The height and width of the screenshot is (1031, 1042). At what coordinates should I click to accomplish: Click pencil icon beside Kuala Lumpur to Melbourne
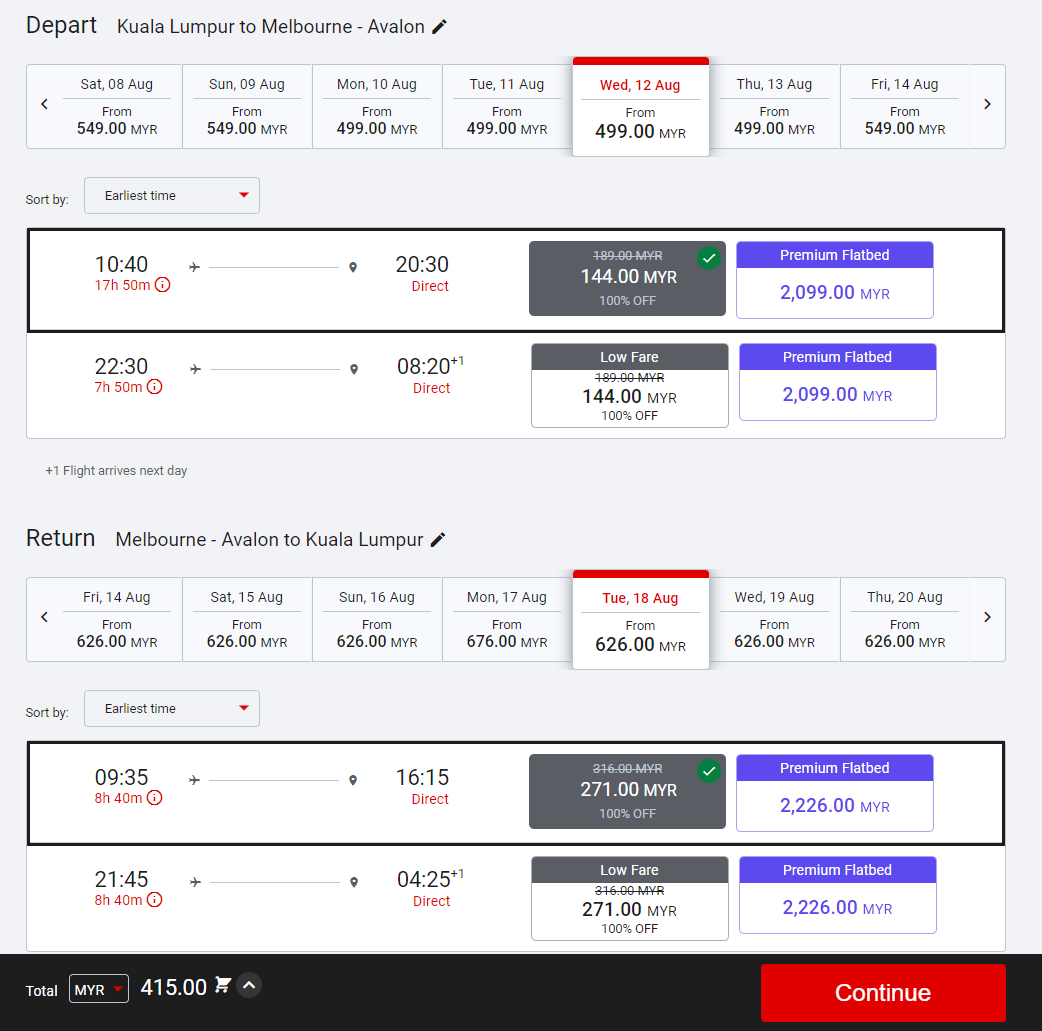click(439, 27)
